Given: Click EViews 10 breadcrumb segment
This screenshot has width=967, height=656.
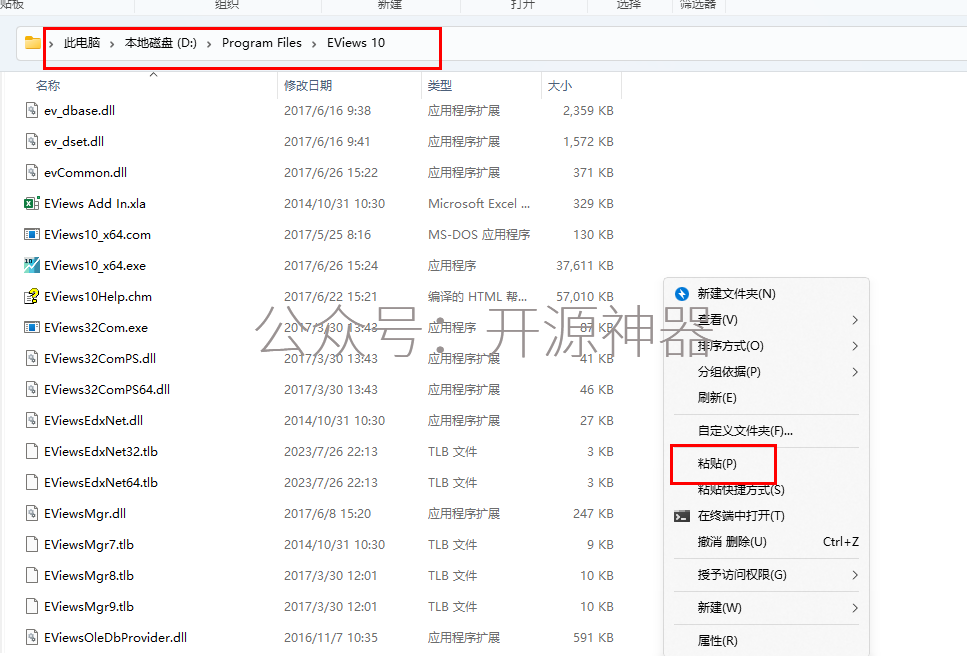Looking at the screenshot, I should click(356, 43).
